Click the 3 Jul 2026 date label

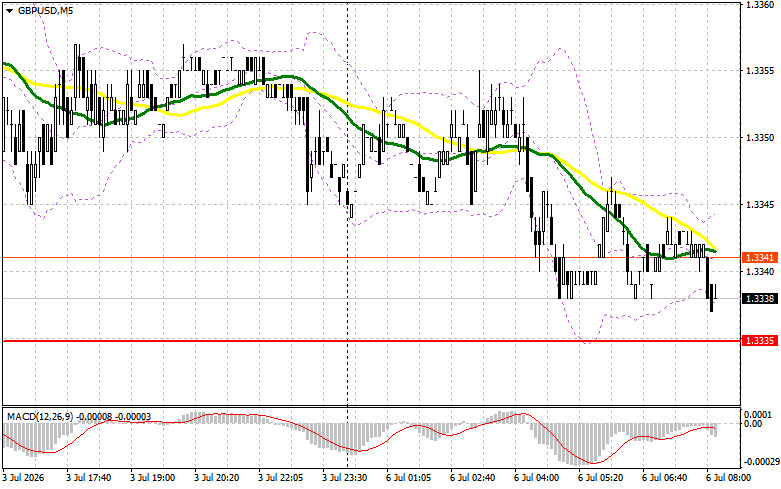tap(23, 478)
